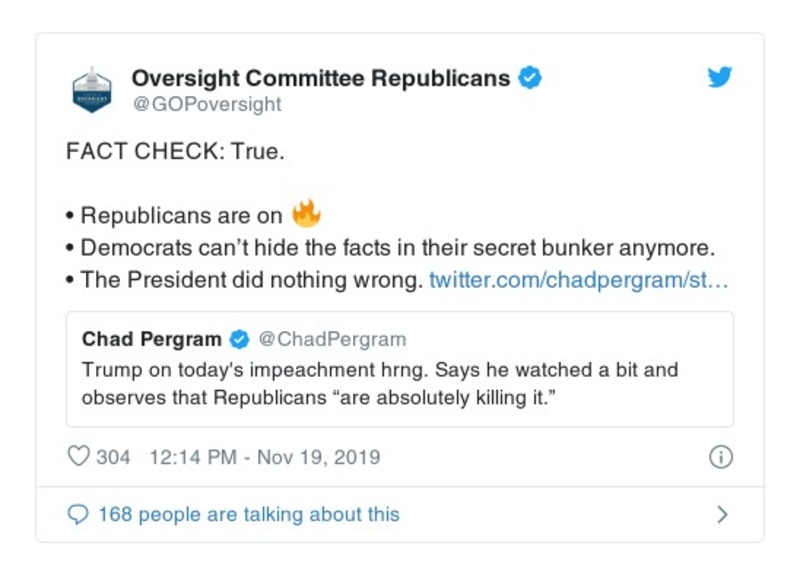Click Chad Pergram's verified badge
The width and height of the screenshot is (800, 578).
[240, 339]
